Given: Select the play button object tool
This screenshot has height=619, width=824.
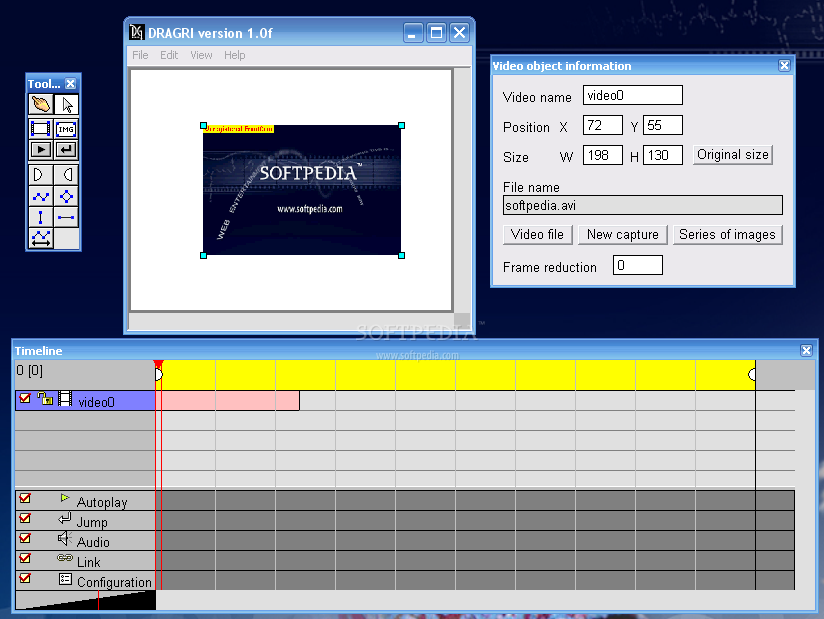Looking at the screenshot, I should [x=40, y=150].
